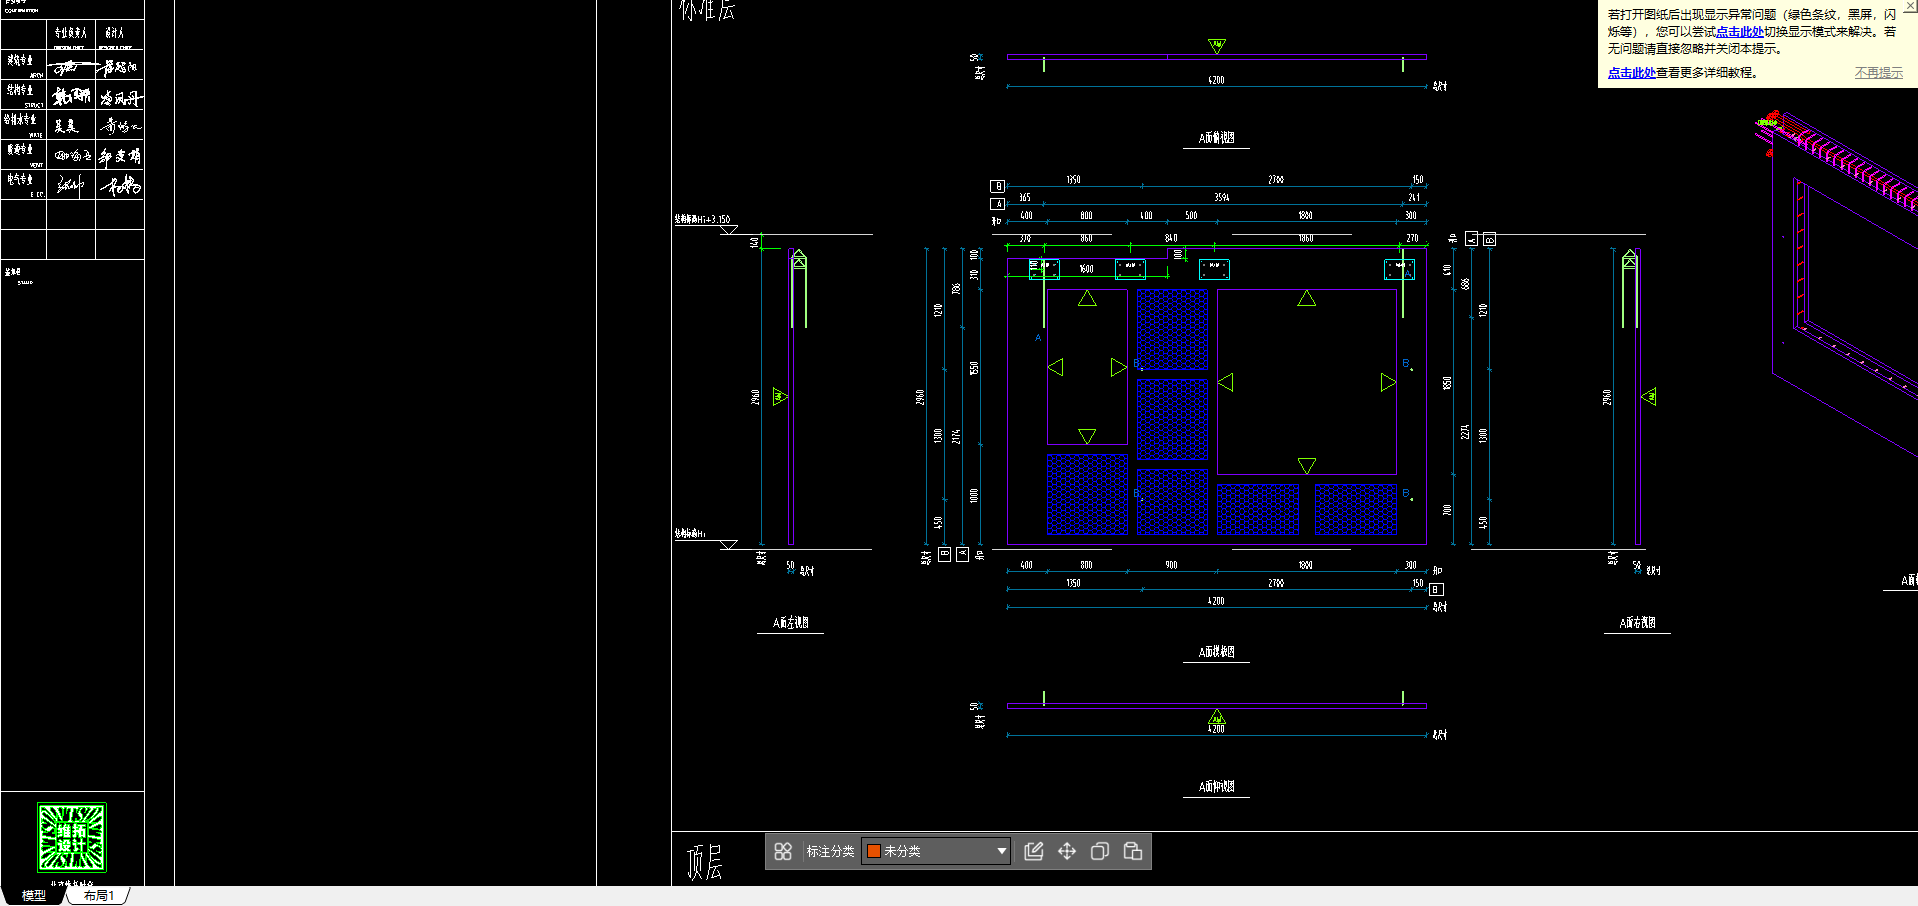The height and width of the screenshot is (906, 1918).
Task: Select the edit annotation pencil icon
Action: [x=1034, y=851]
